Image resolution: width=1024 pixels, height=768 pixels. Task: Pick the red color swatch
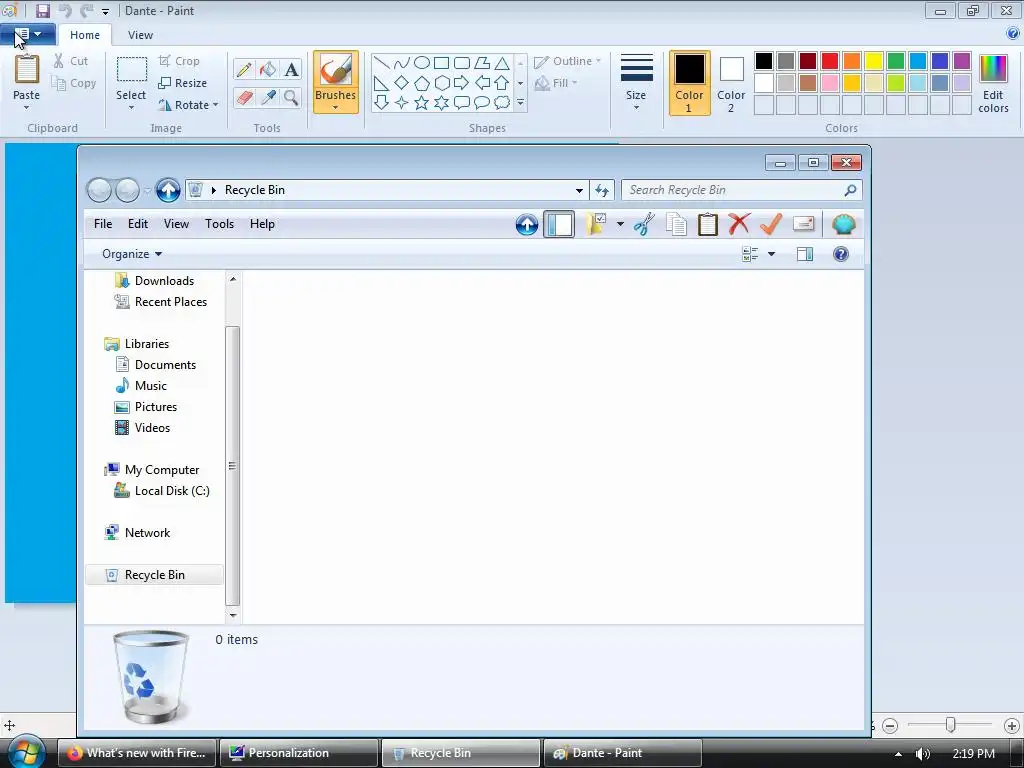click(x=830, y=61)
